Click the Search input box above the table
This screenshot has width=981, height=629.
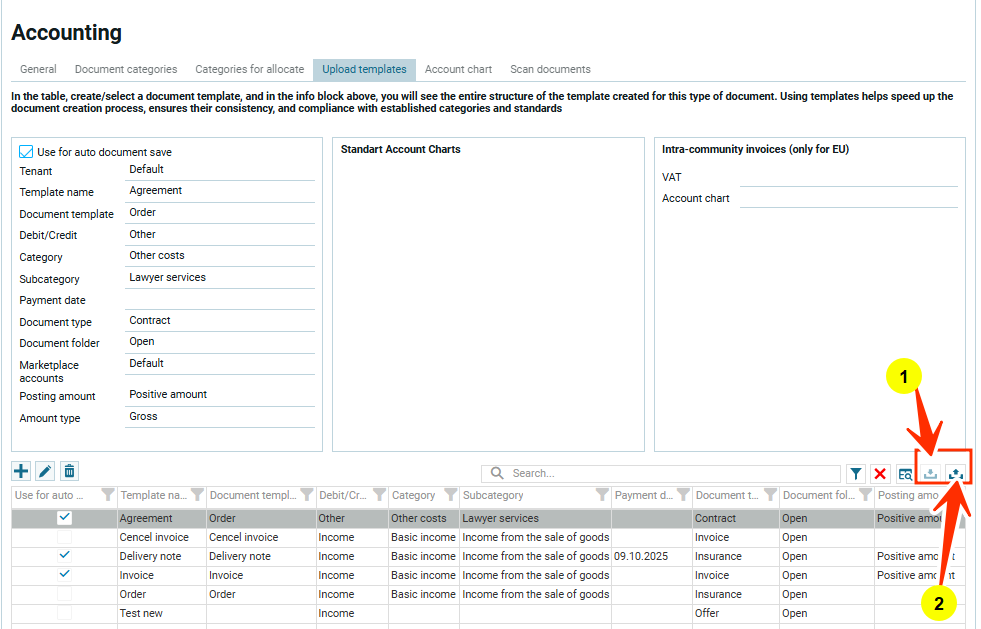[670, 473]
